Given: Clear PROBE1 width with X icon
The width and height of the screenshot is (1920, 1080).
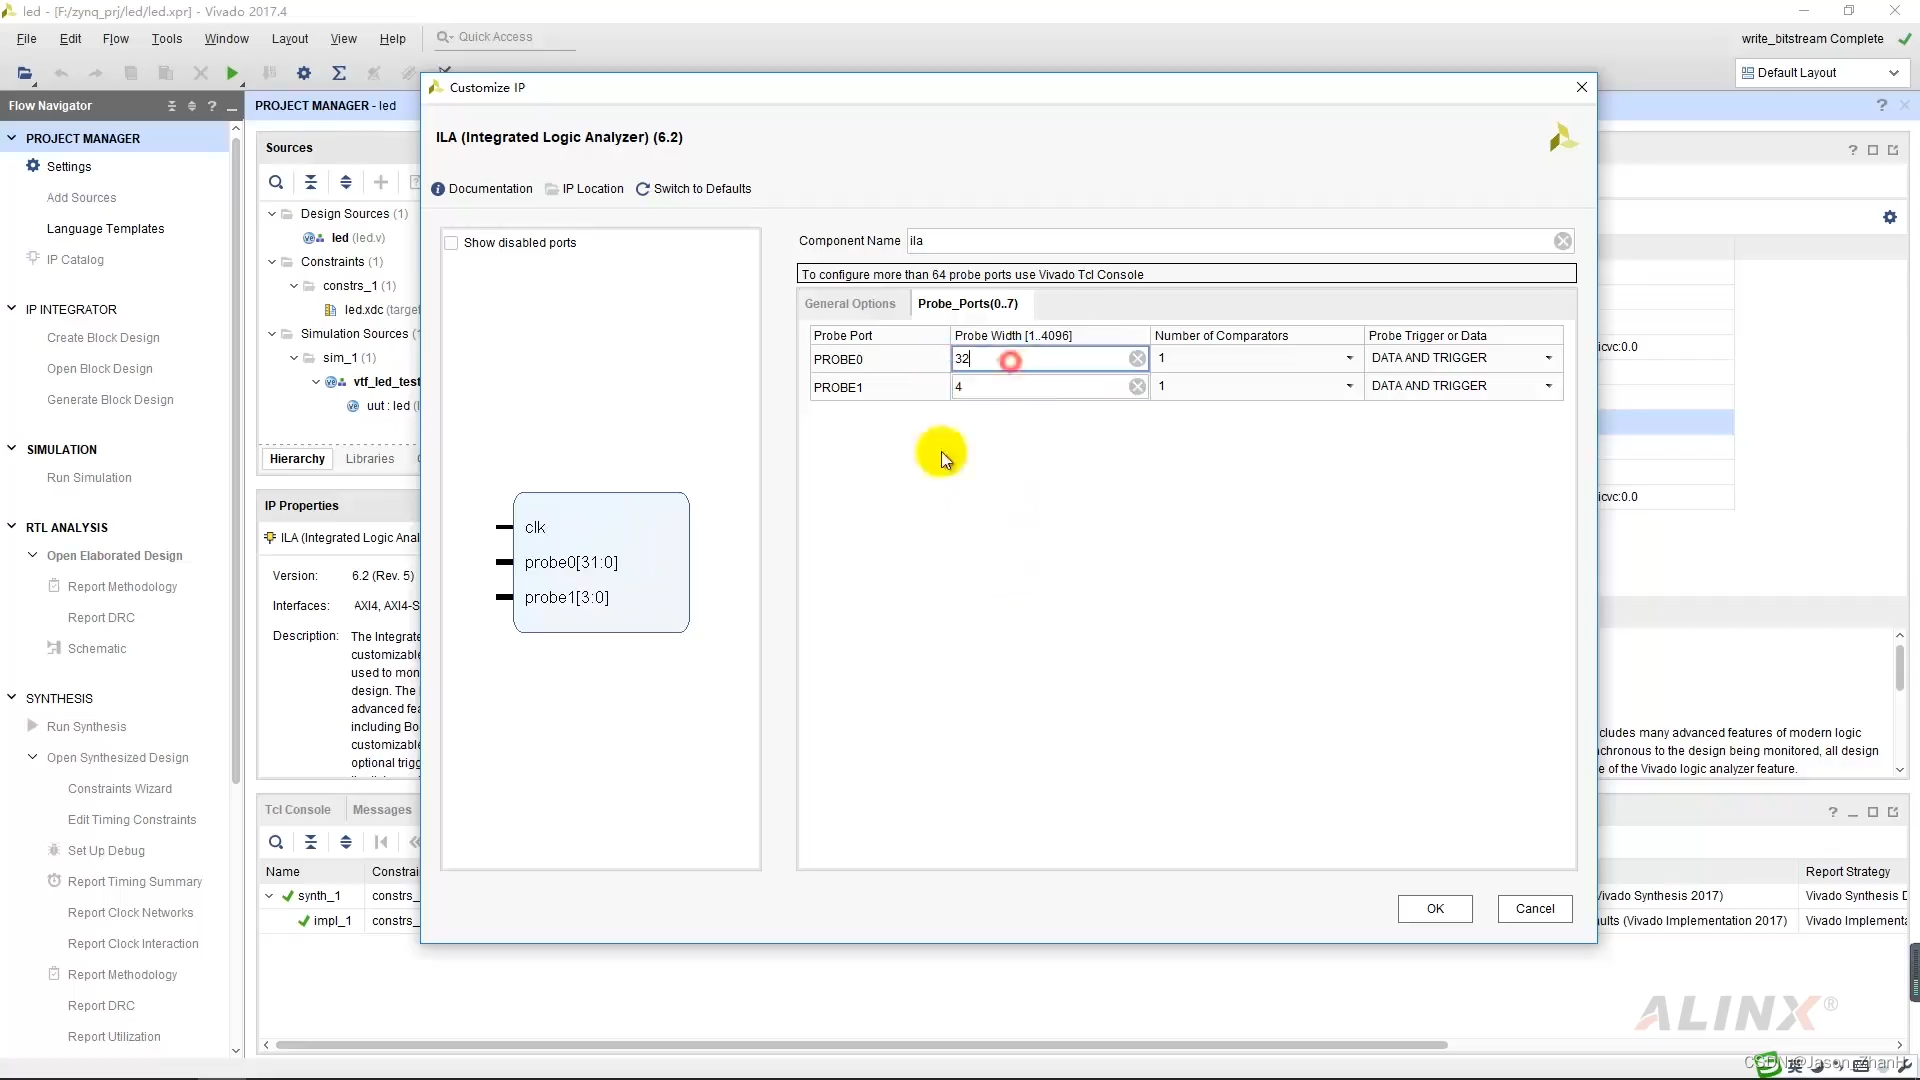Looking at the screenshot, I should (x=1137, y=387).
